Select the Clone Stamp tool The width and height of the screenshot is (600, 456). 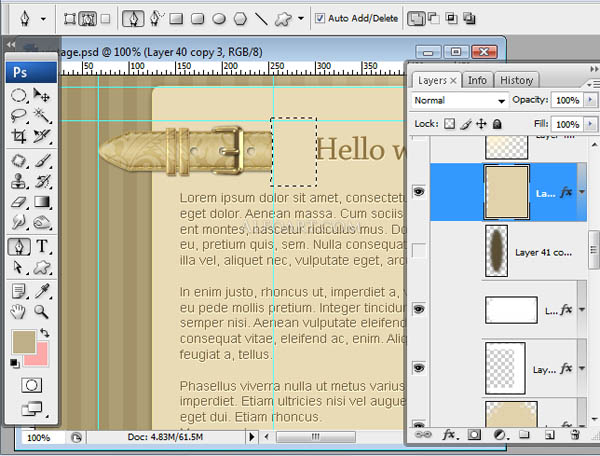(x=18, y=181)
